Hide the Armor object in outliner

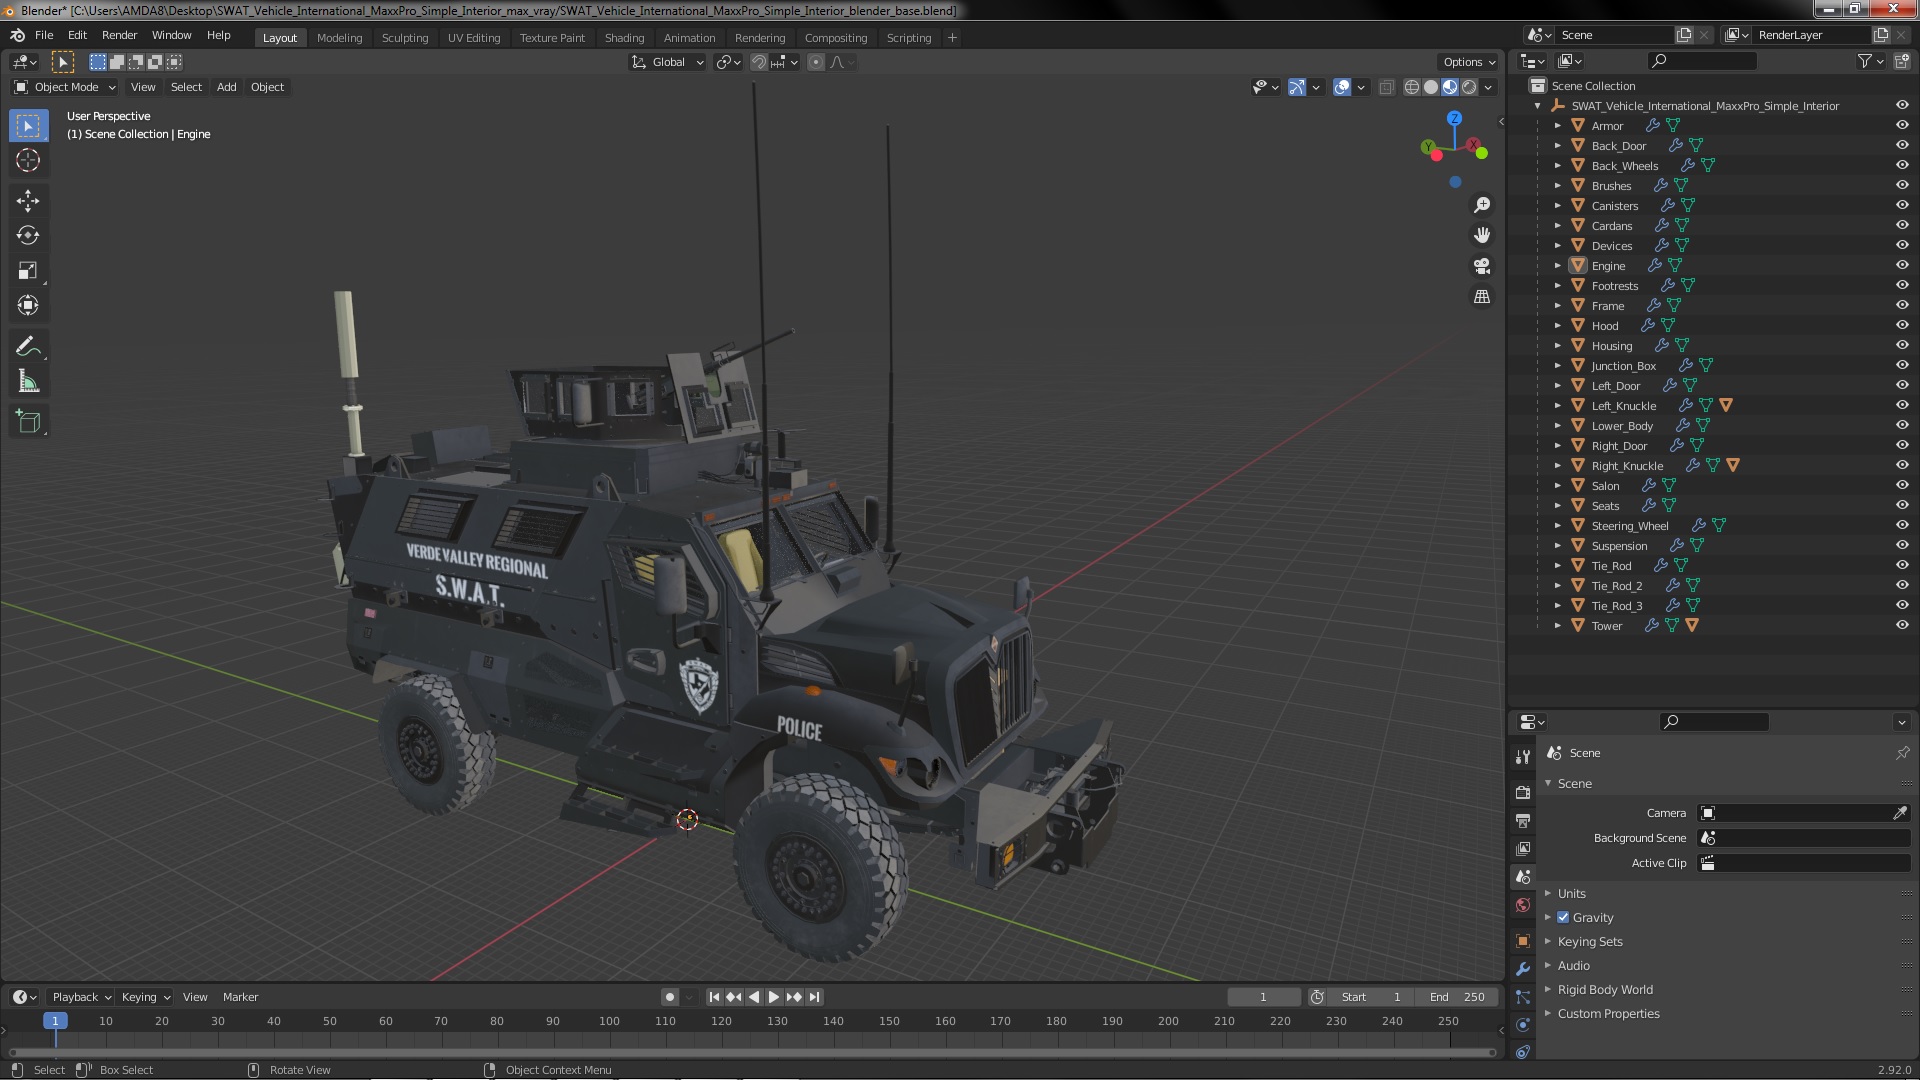(x=1902, y=126)
